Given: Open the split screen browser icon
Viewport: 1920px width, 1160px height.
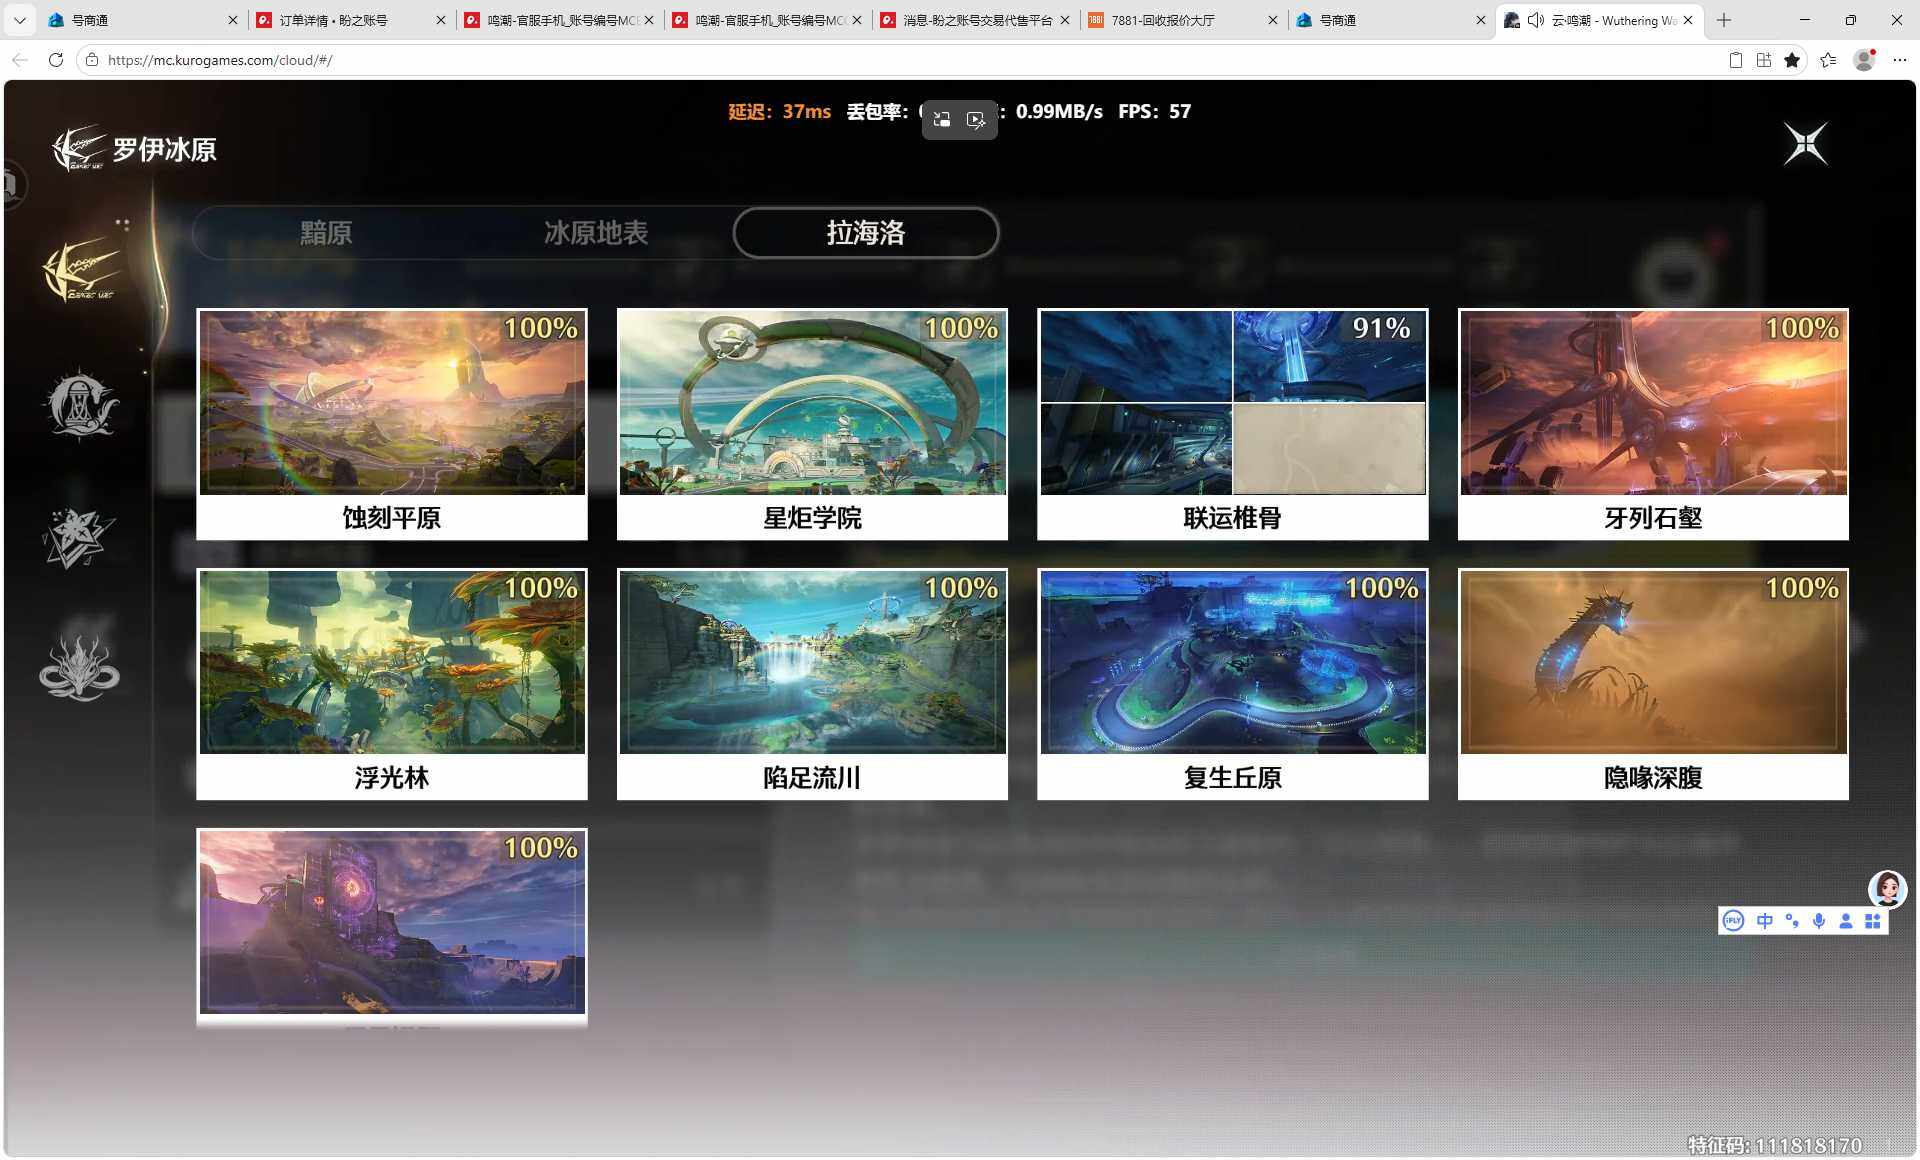Looking at the screenshot, I should [1764, 60].
